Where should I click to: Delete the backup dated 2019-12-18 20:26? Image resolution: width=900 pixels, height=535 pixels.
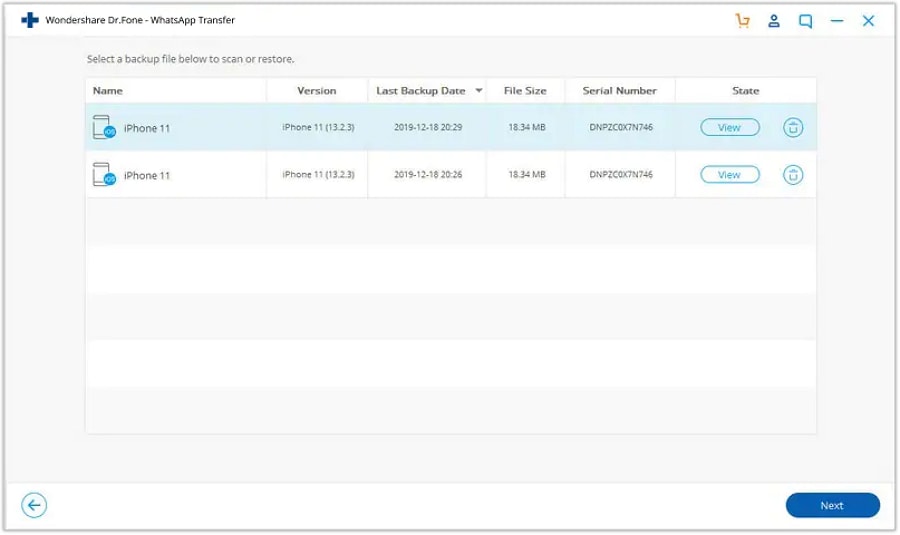793,175
